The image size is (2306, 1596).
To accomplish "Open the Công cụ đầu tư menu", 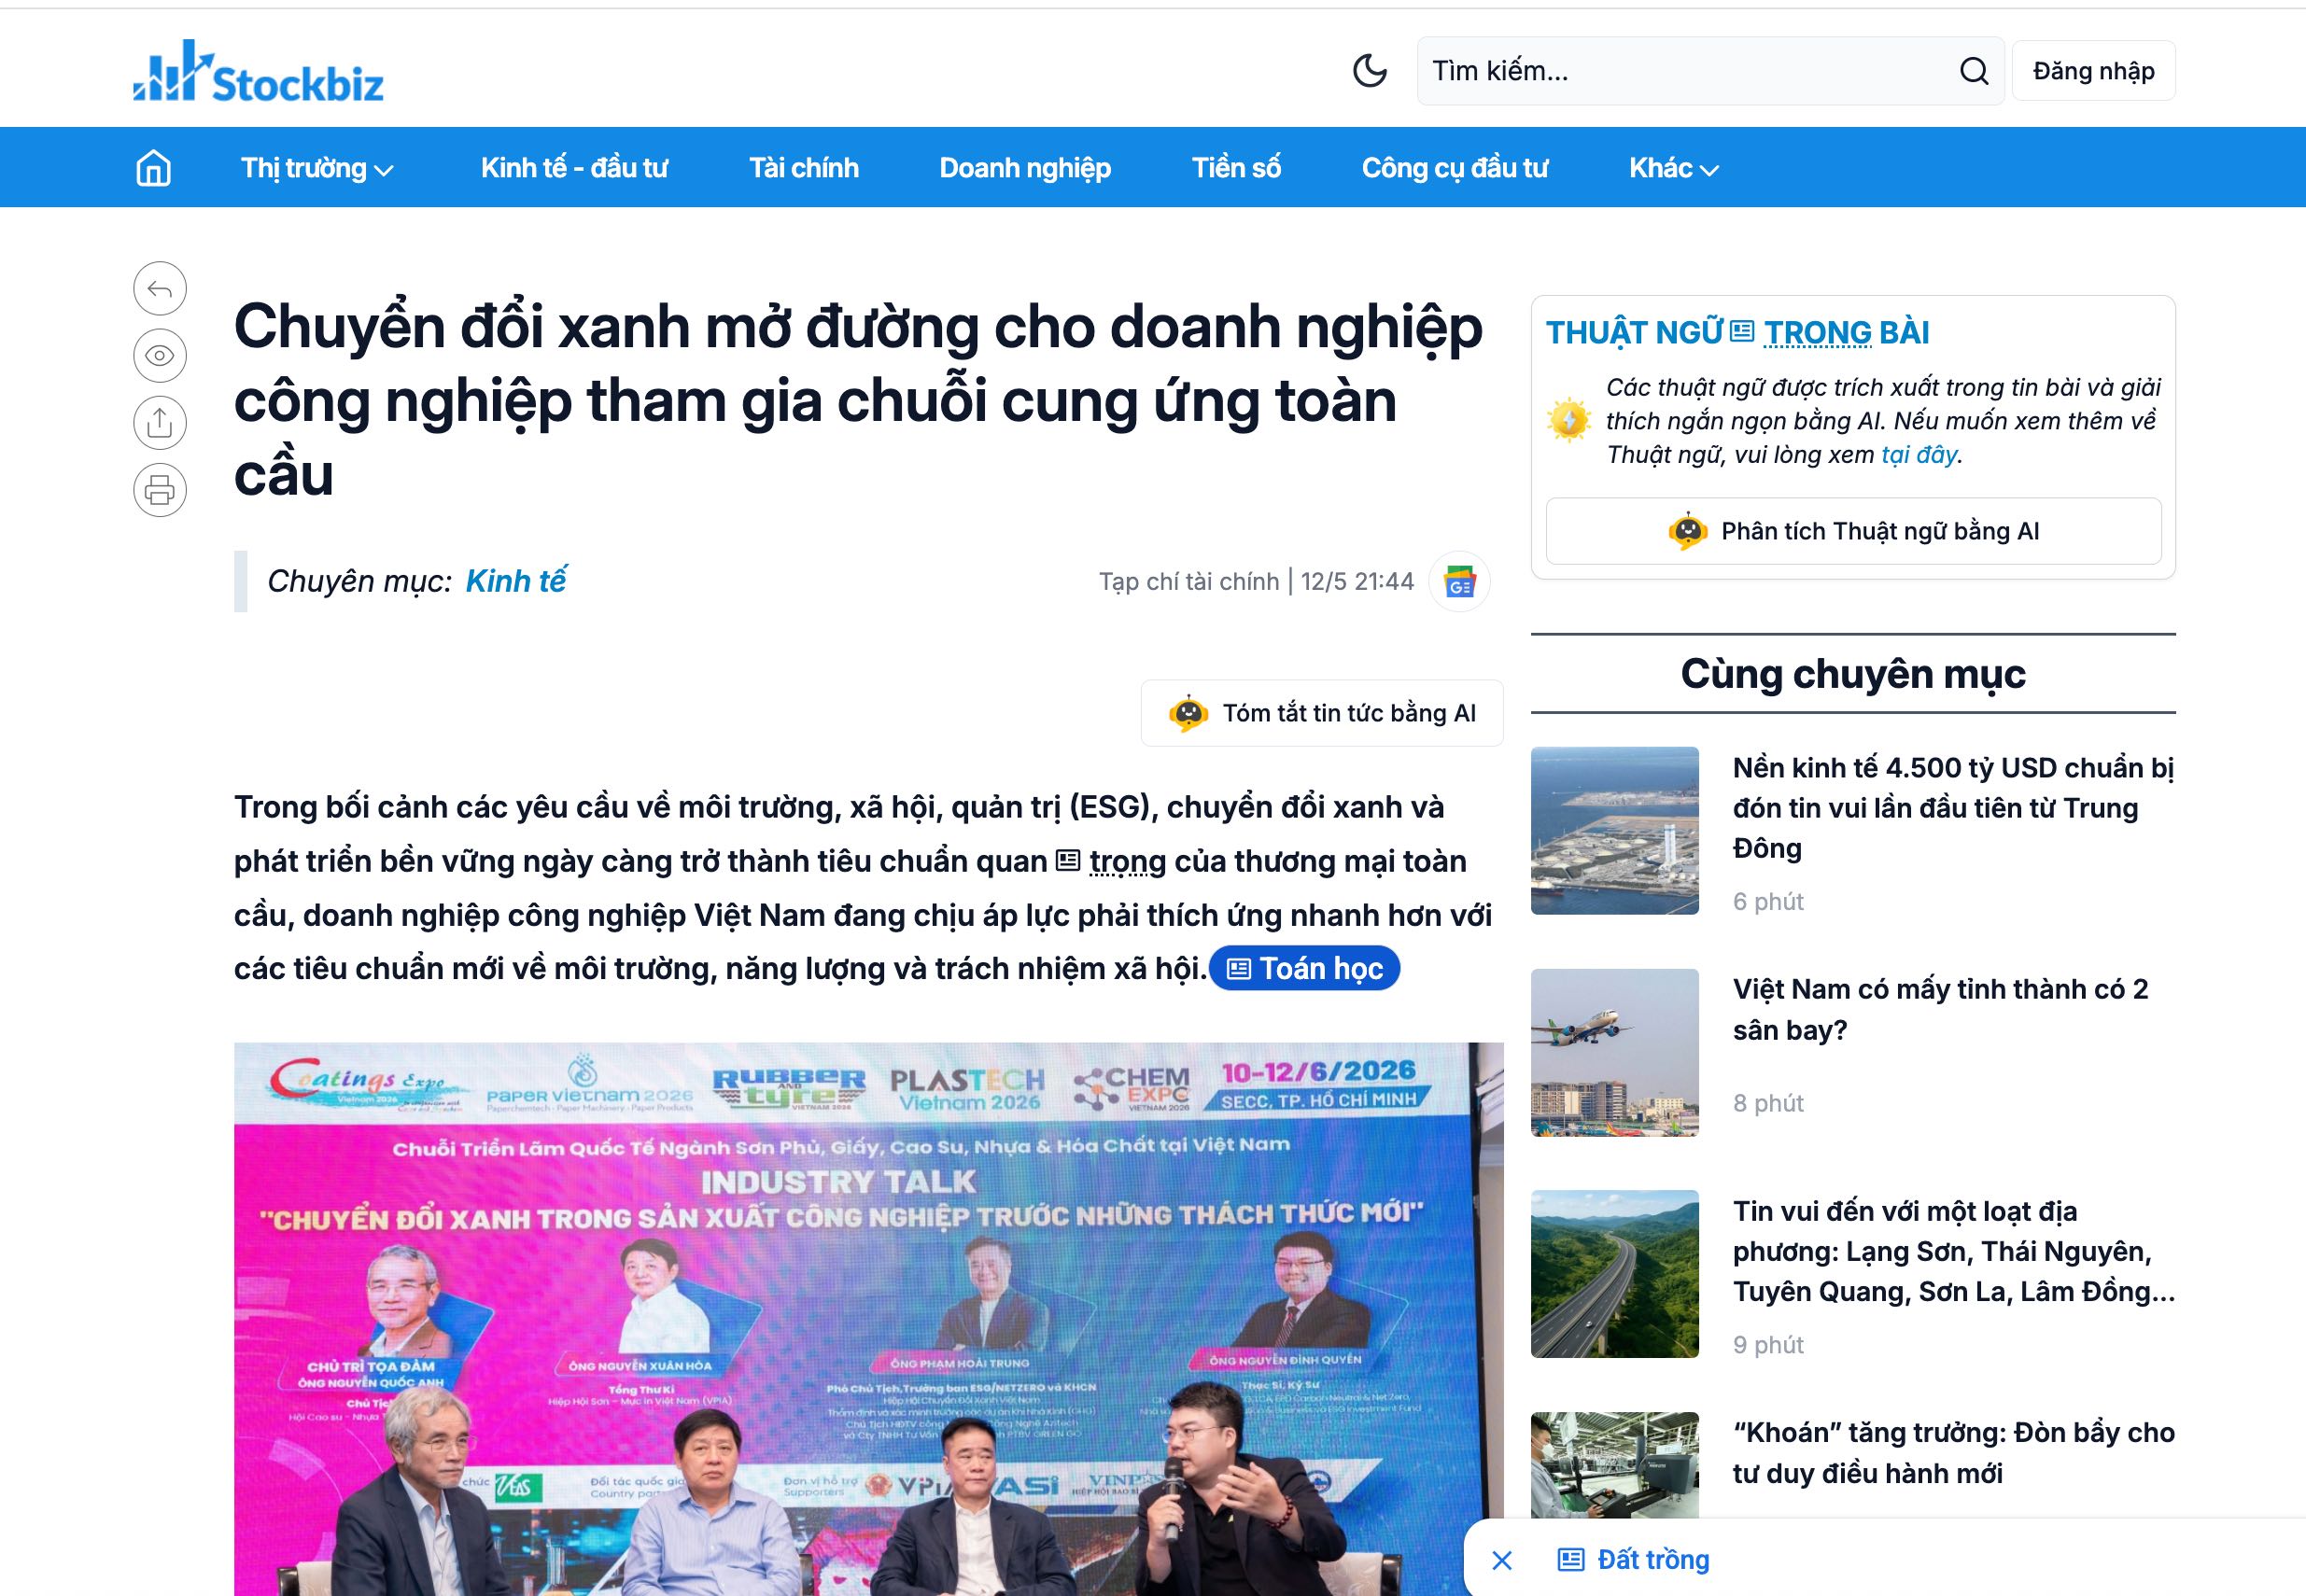I will pyautogui.click(x=1455, y=168).
